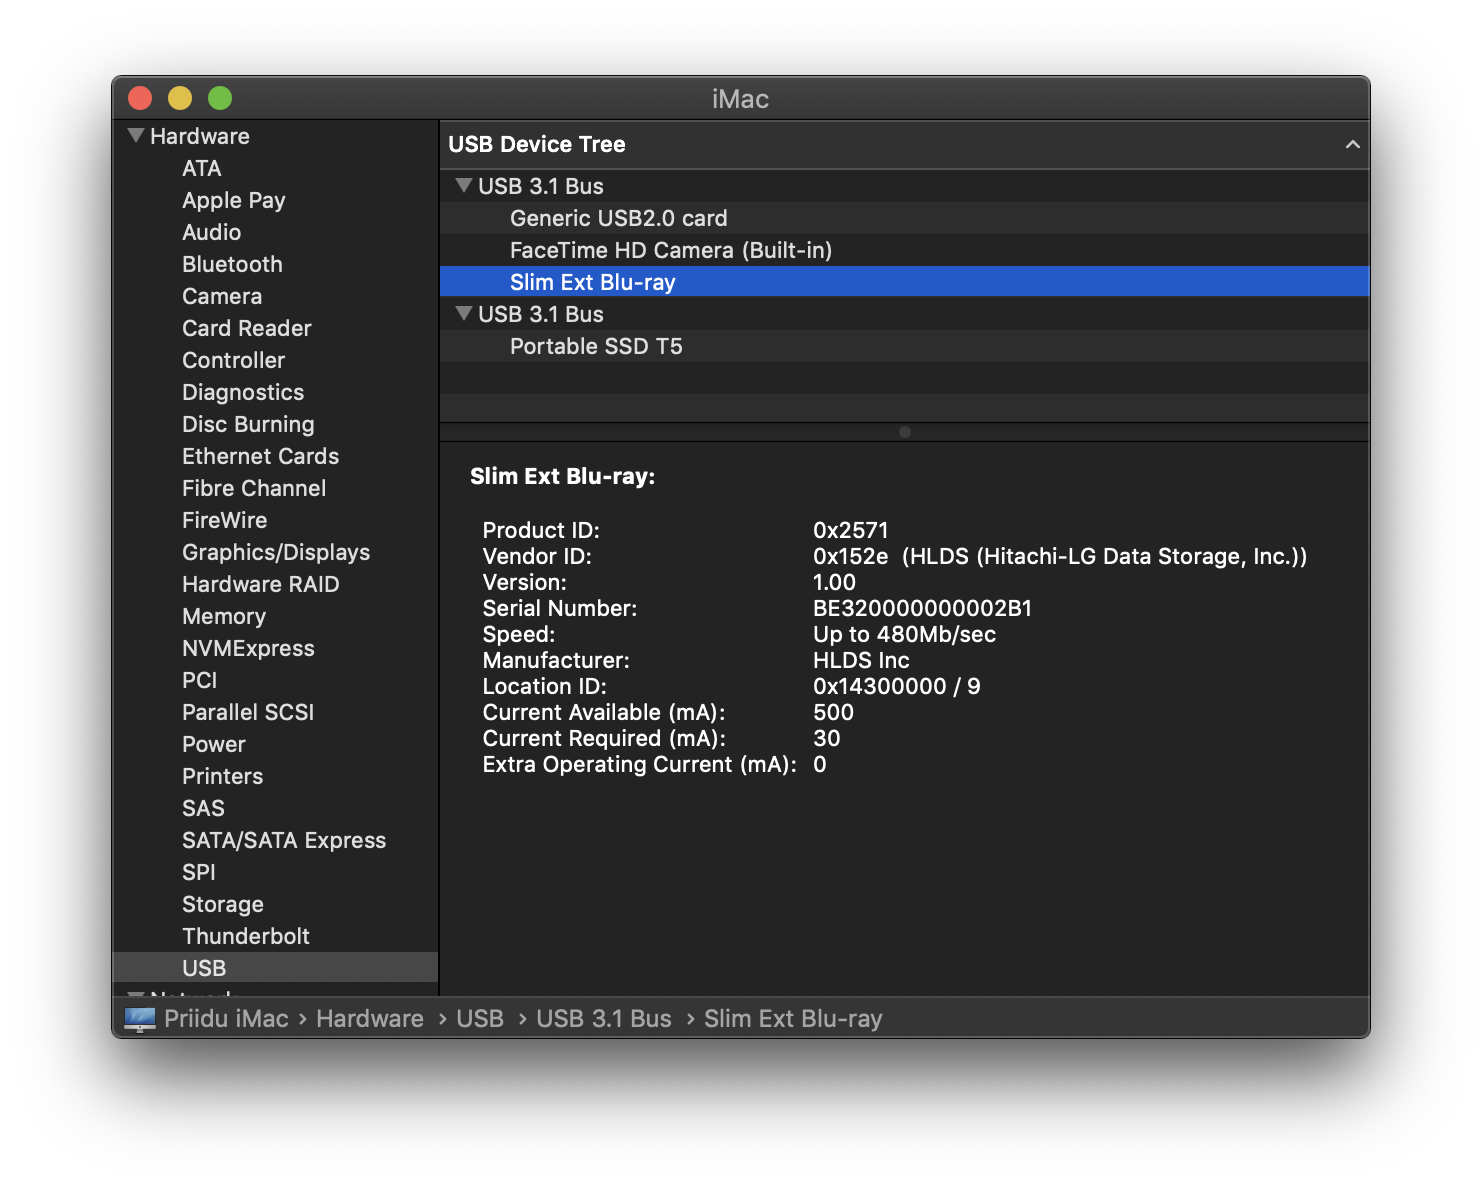This screenshot has width=1482, height=1186.
Task: Select Diagnostics in sidebar
Action: coord(243,392)
